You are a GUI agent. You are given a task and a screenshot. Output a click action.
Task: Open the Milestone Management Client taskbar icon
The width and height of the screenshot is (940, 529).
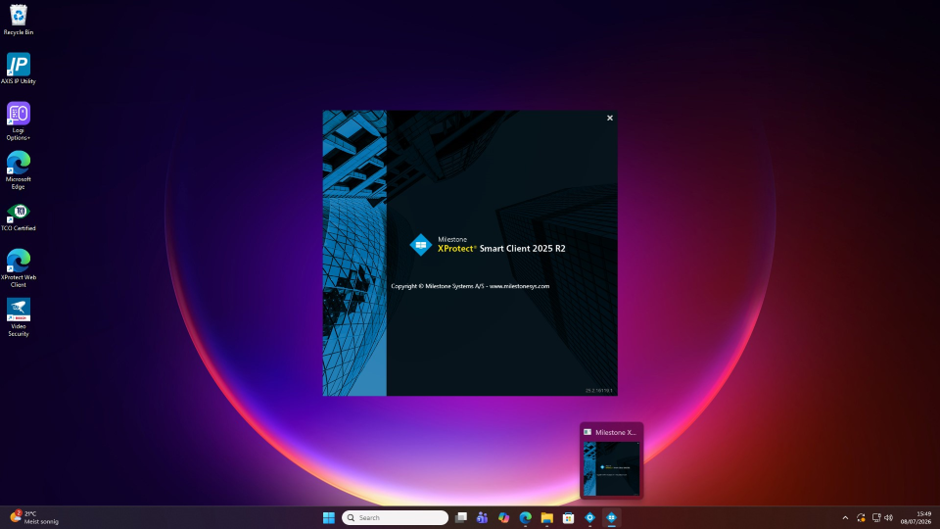tap(590, 518)
